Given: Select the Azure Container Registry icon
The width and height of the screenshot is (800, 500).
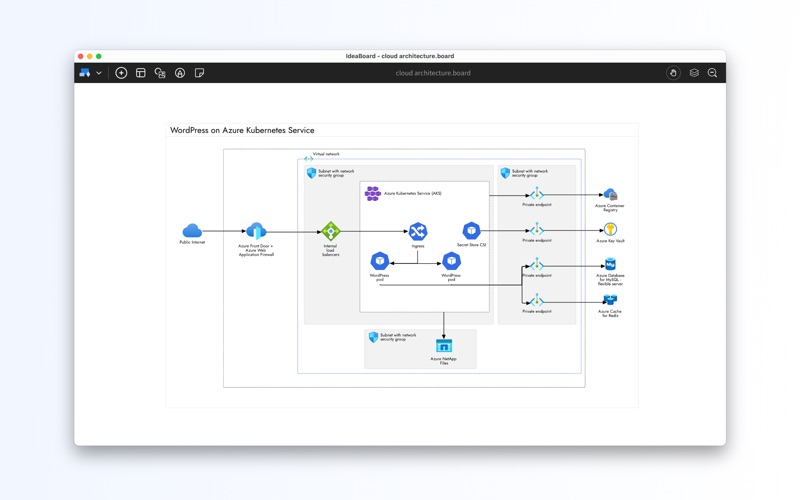Looking at the screenshot, I should point(610,194).
